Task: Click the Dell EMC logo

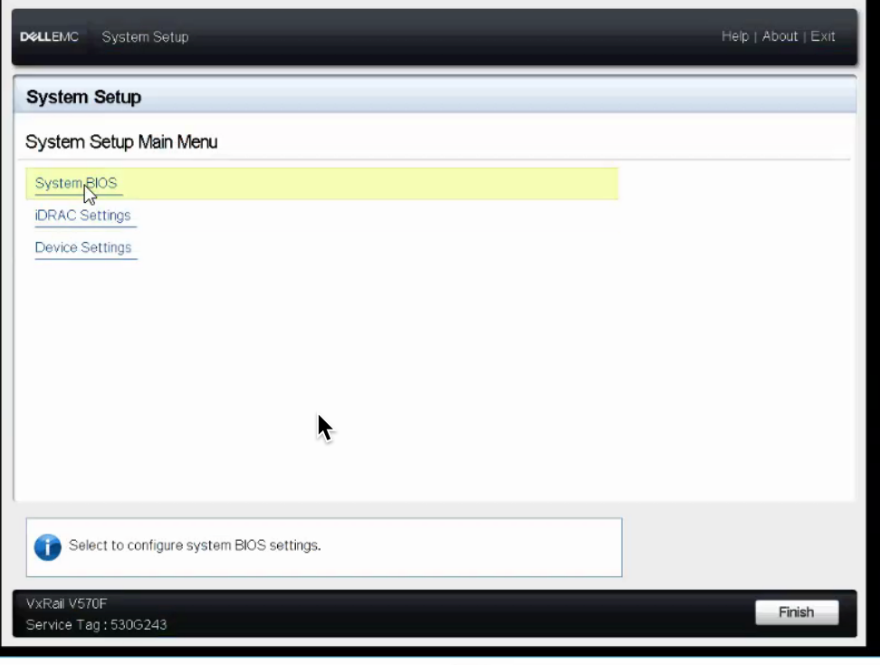Action: click(x=49, y=37)
